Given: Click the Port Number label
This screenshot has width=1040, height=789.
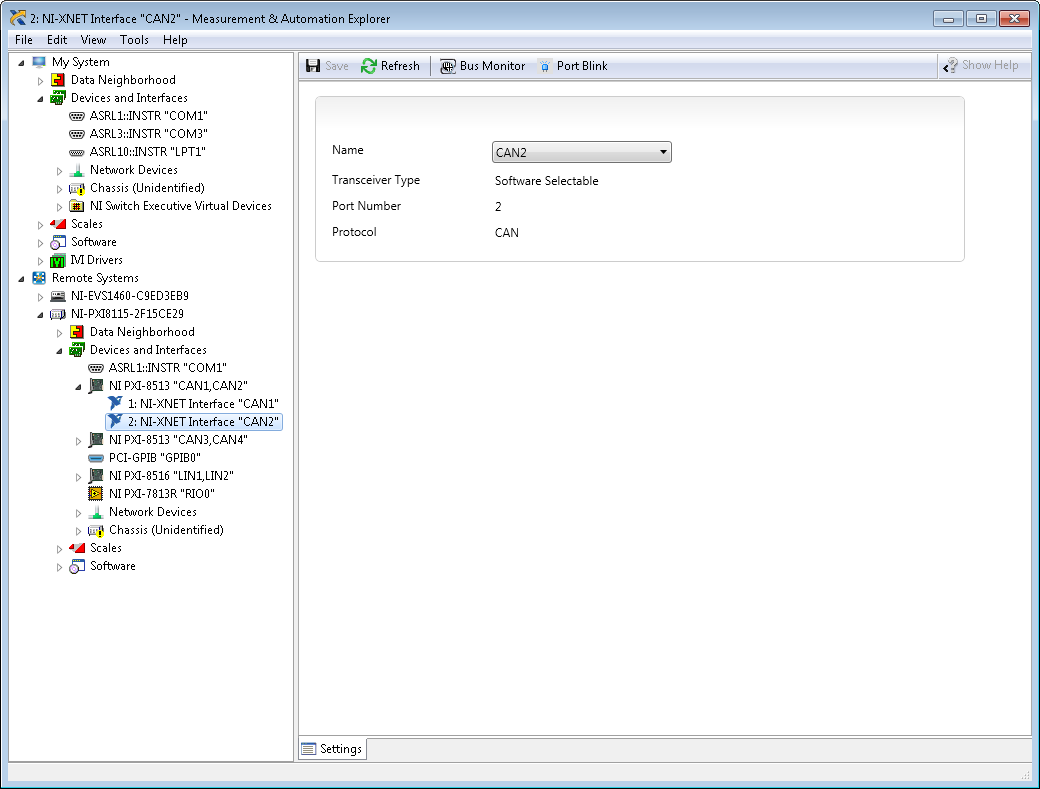Looking at the screenshot, I should click(x=366, y=206).
